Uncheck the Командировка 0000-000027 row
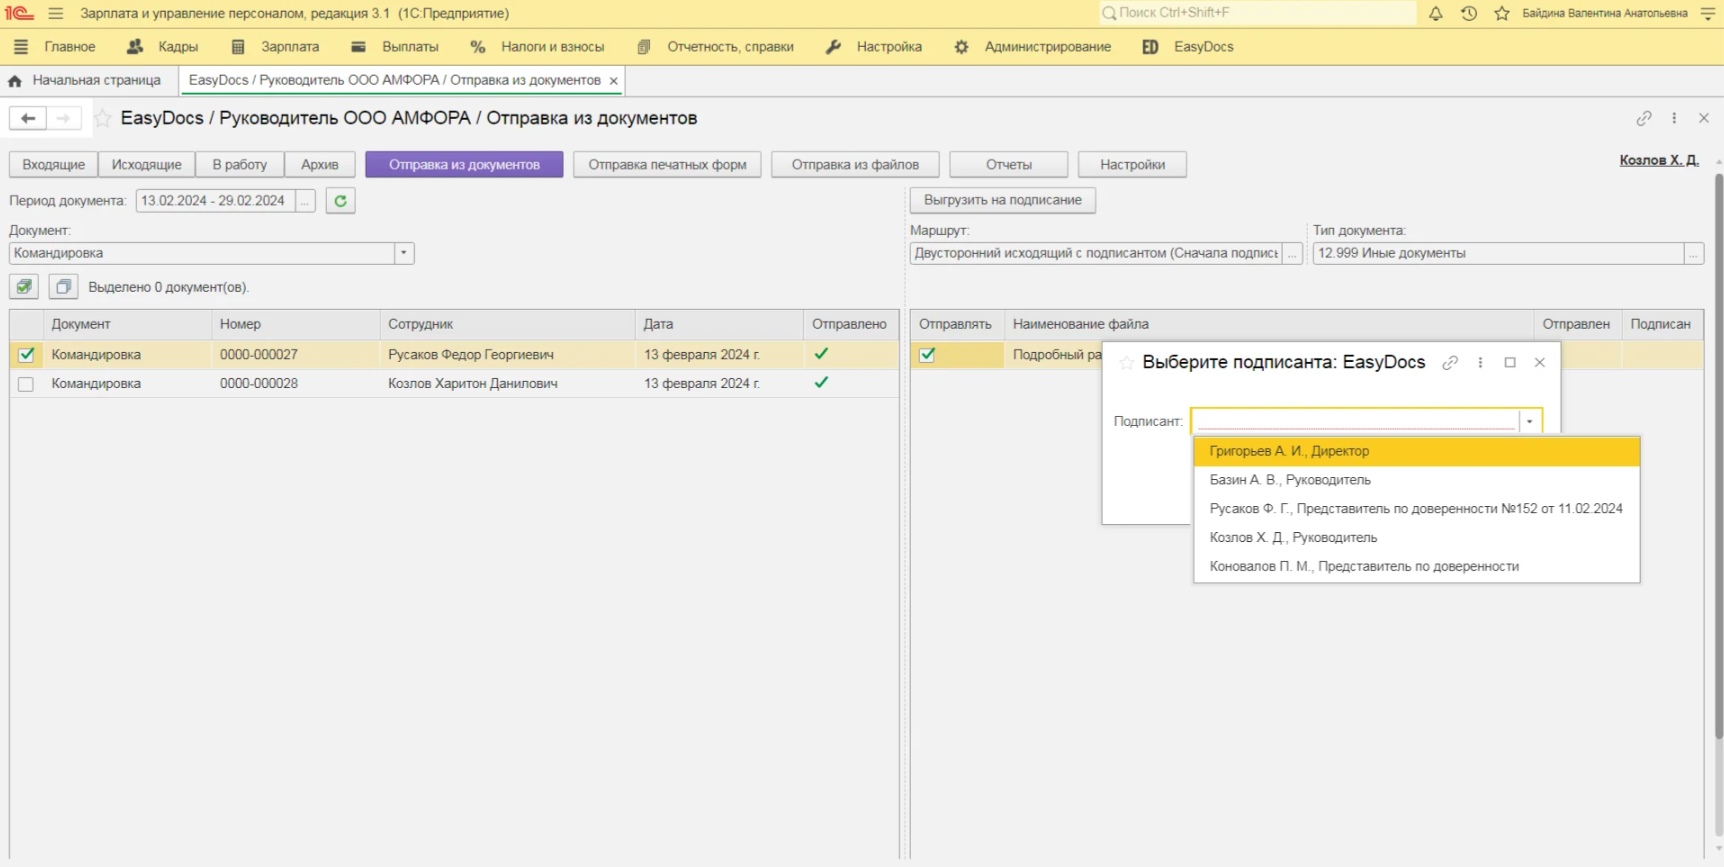 (x=26, y=355)
